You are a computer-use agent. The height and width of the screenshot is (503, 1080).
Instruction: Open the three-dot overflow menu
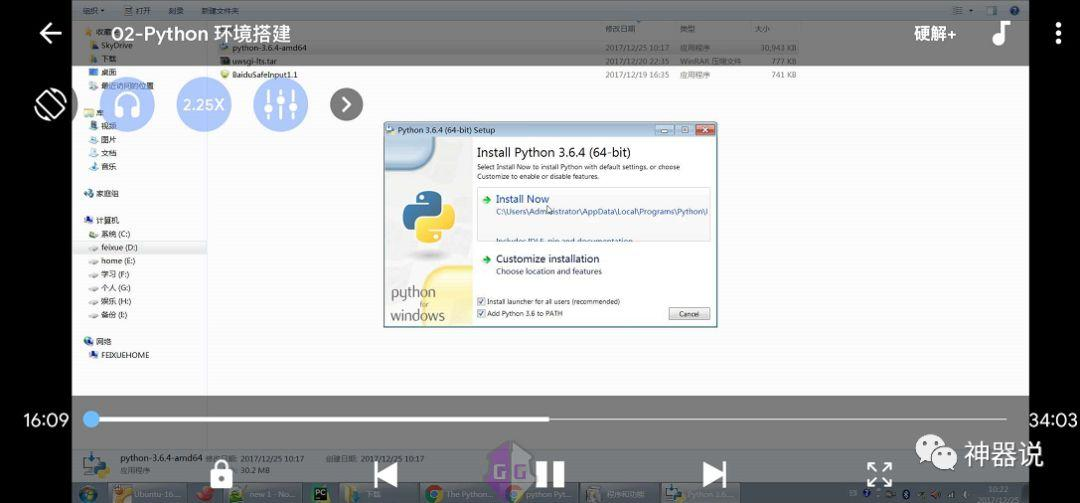(x=1059, y=33)
